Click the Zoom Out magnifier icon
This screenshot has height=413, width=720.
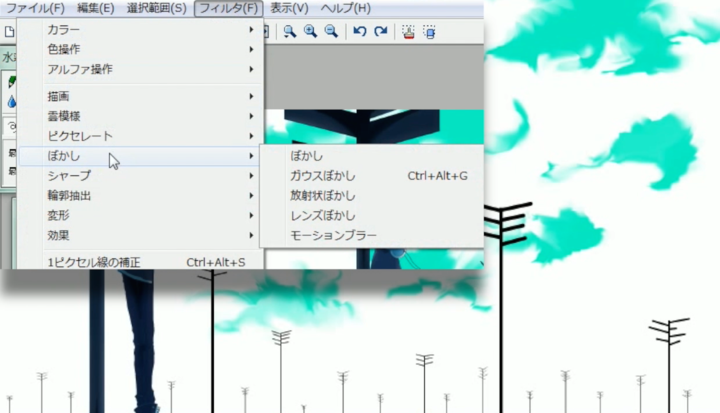tap(331, 31)
